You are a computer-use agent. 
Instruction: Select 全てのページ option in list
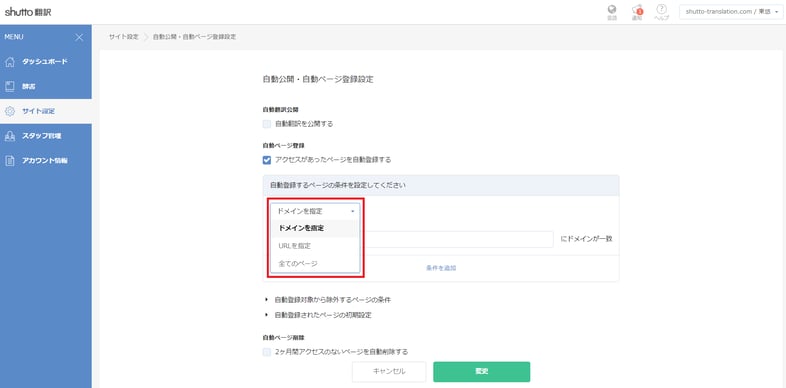point(315,263)
